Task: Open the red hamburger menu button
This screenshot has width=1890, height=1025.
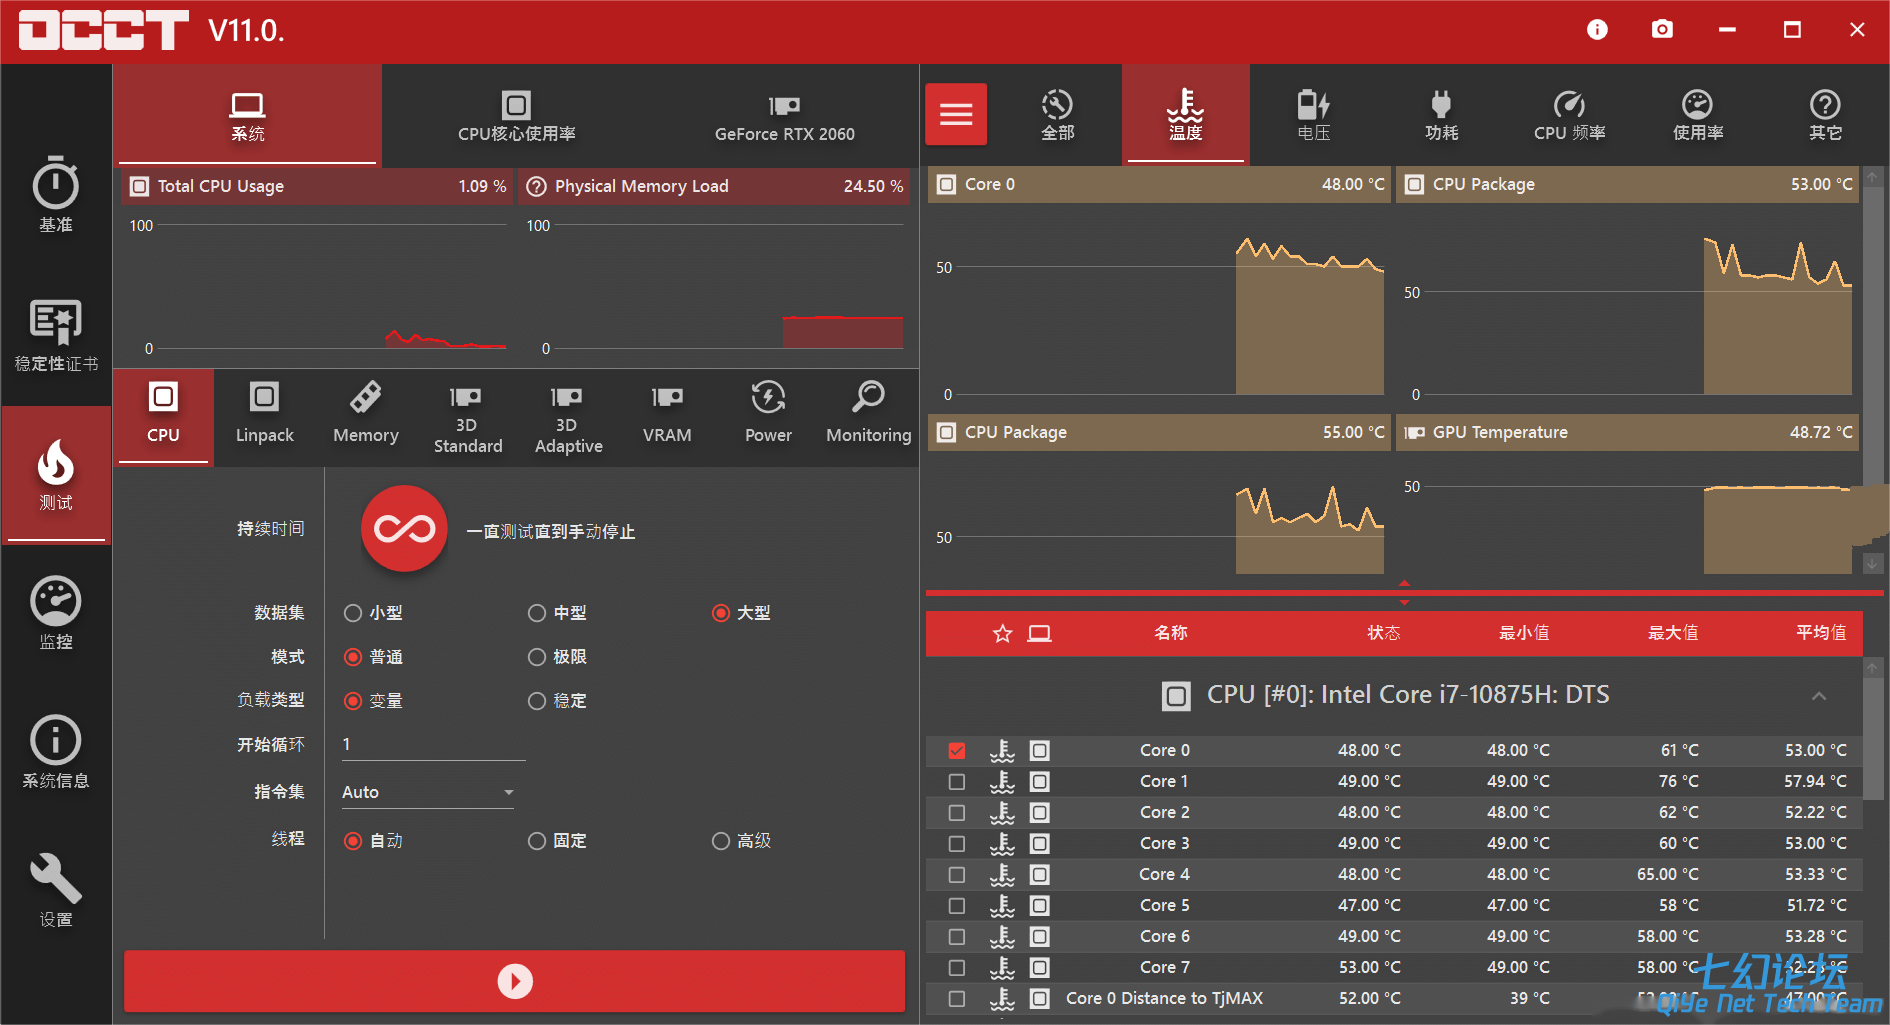Action: 956,114
